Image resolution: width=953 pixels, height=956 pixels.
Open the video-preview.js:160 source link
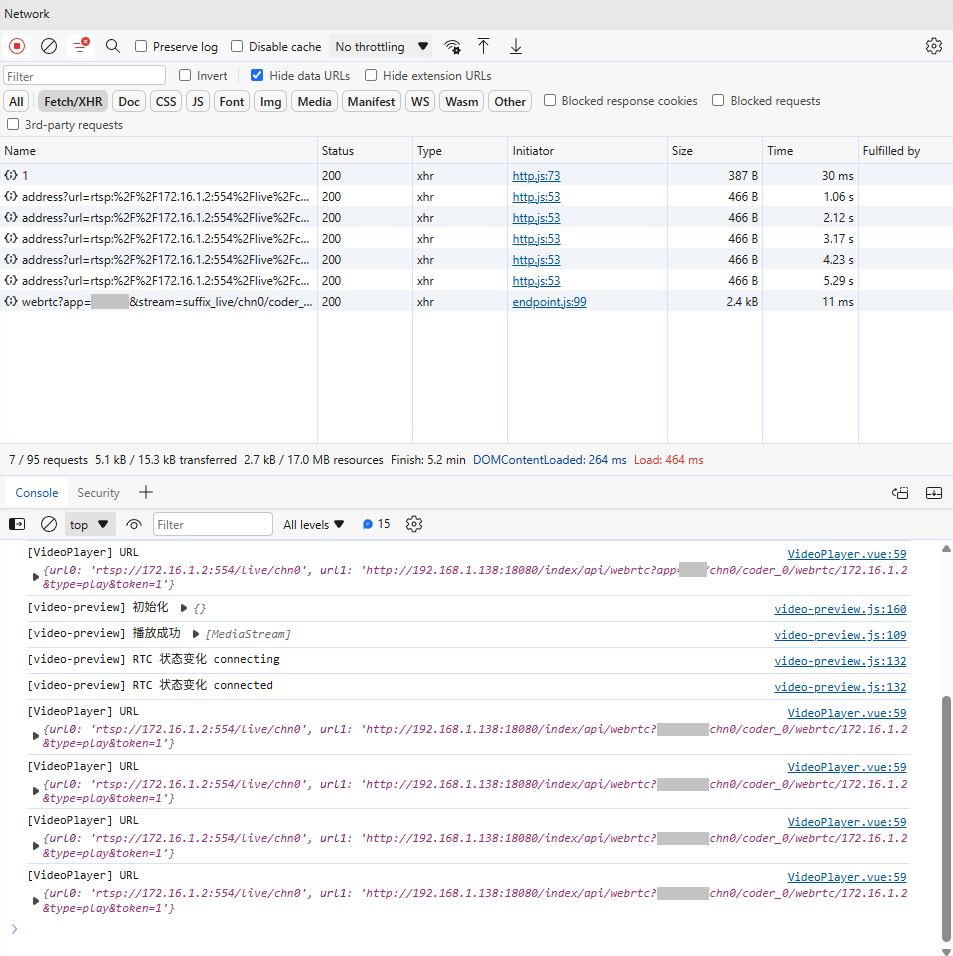[839, 609]
